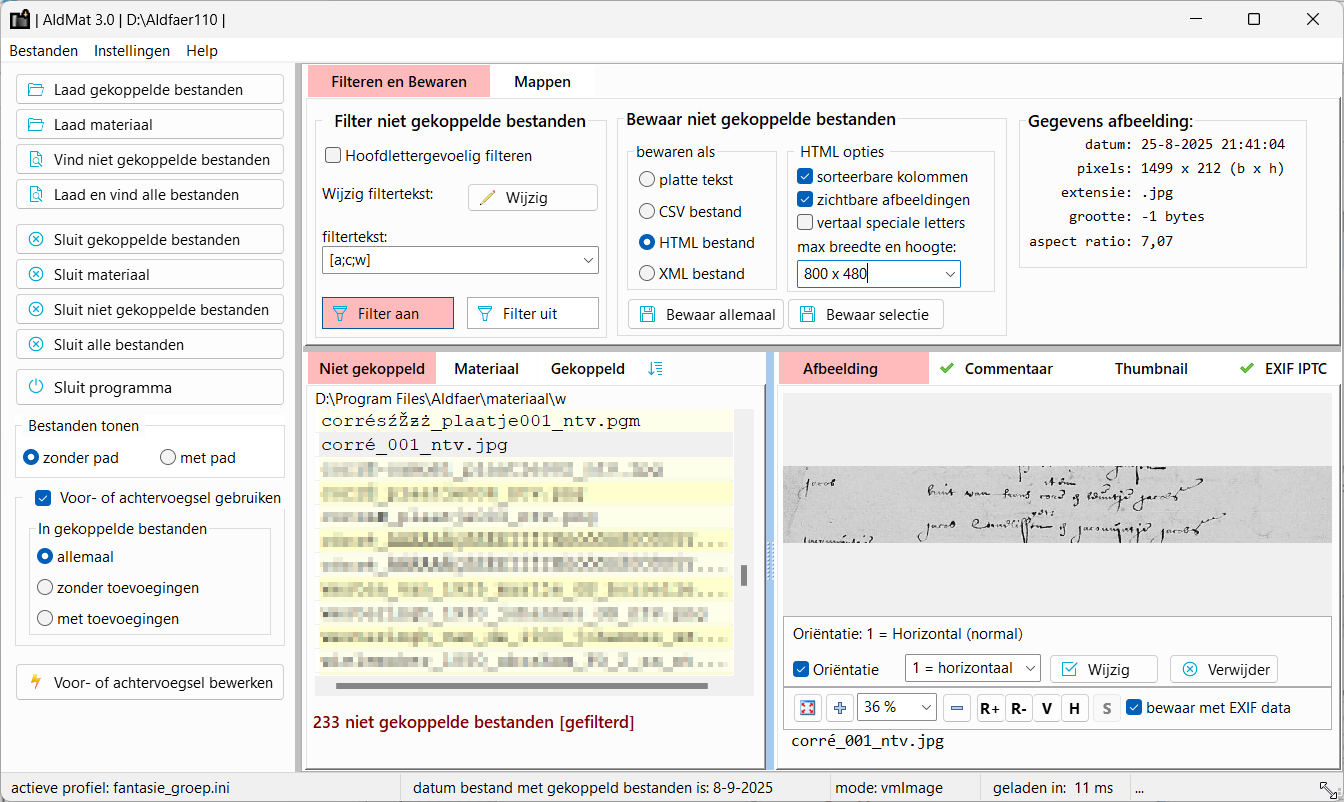
Task: Open the Instellingen menu
Action: pos(132,51)
